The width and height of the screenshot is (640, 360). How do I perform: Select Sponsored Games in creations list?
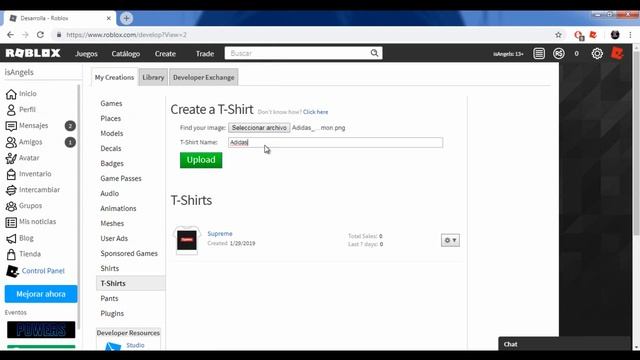(x=129, y=253)
